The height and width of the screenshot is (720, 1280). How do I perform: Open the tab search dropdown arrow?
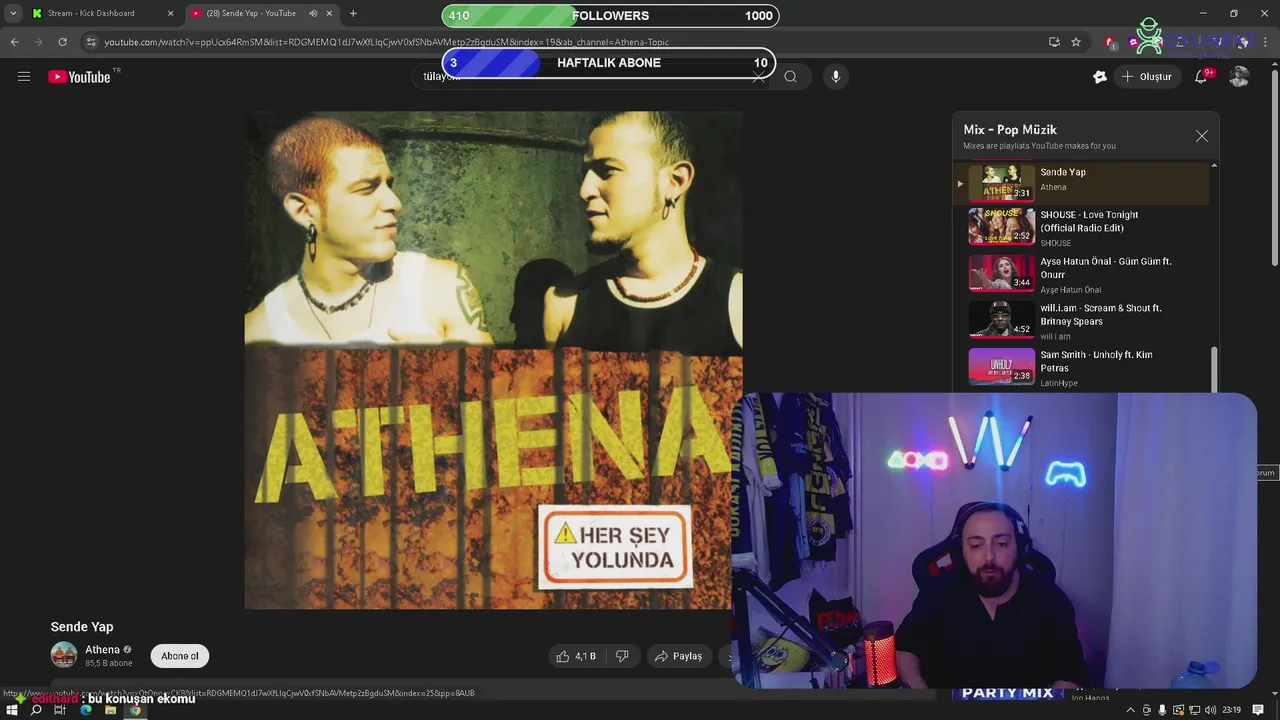tap(12, 13)
